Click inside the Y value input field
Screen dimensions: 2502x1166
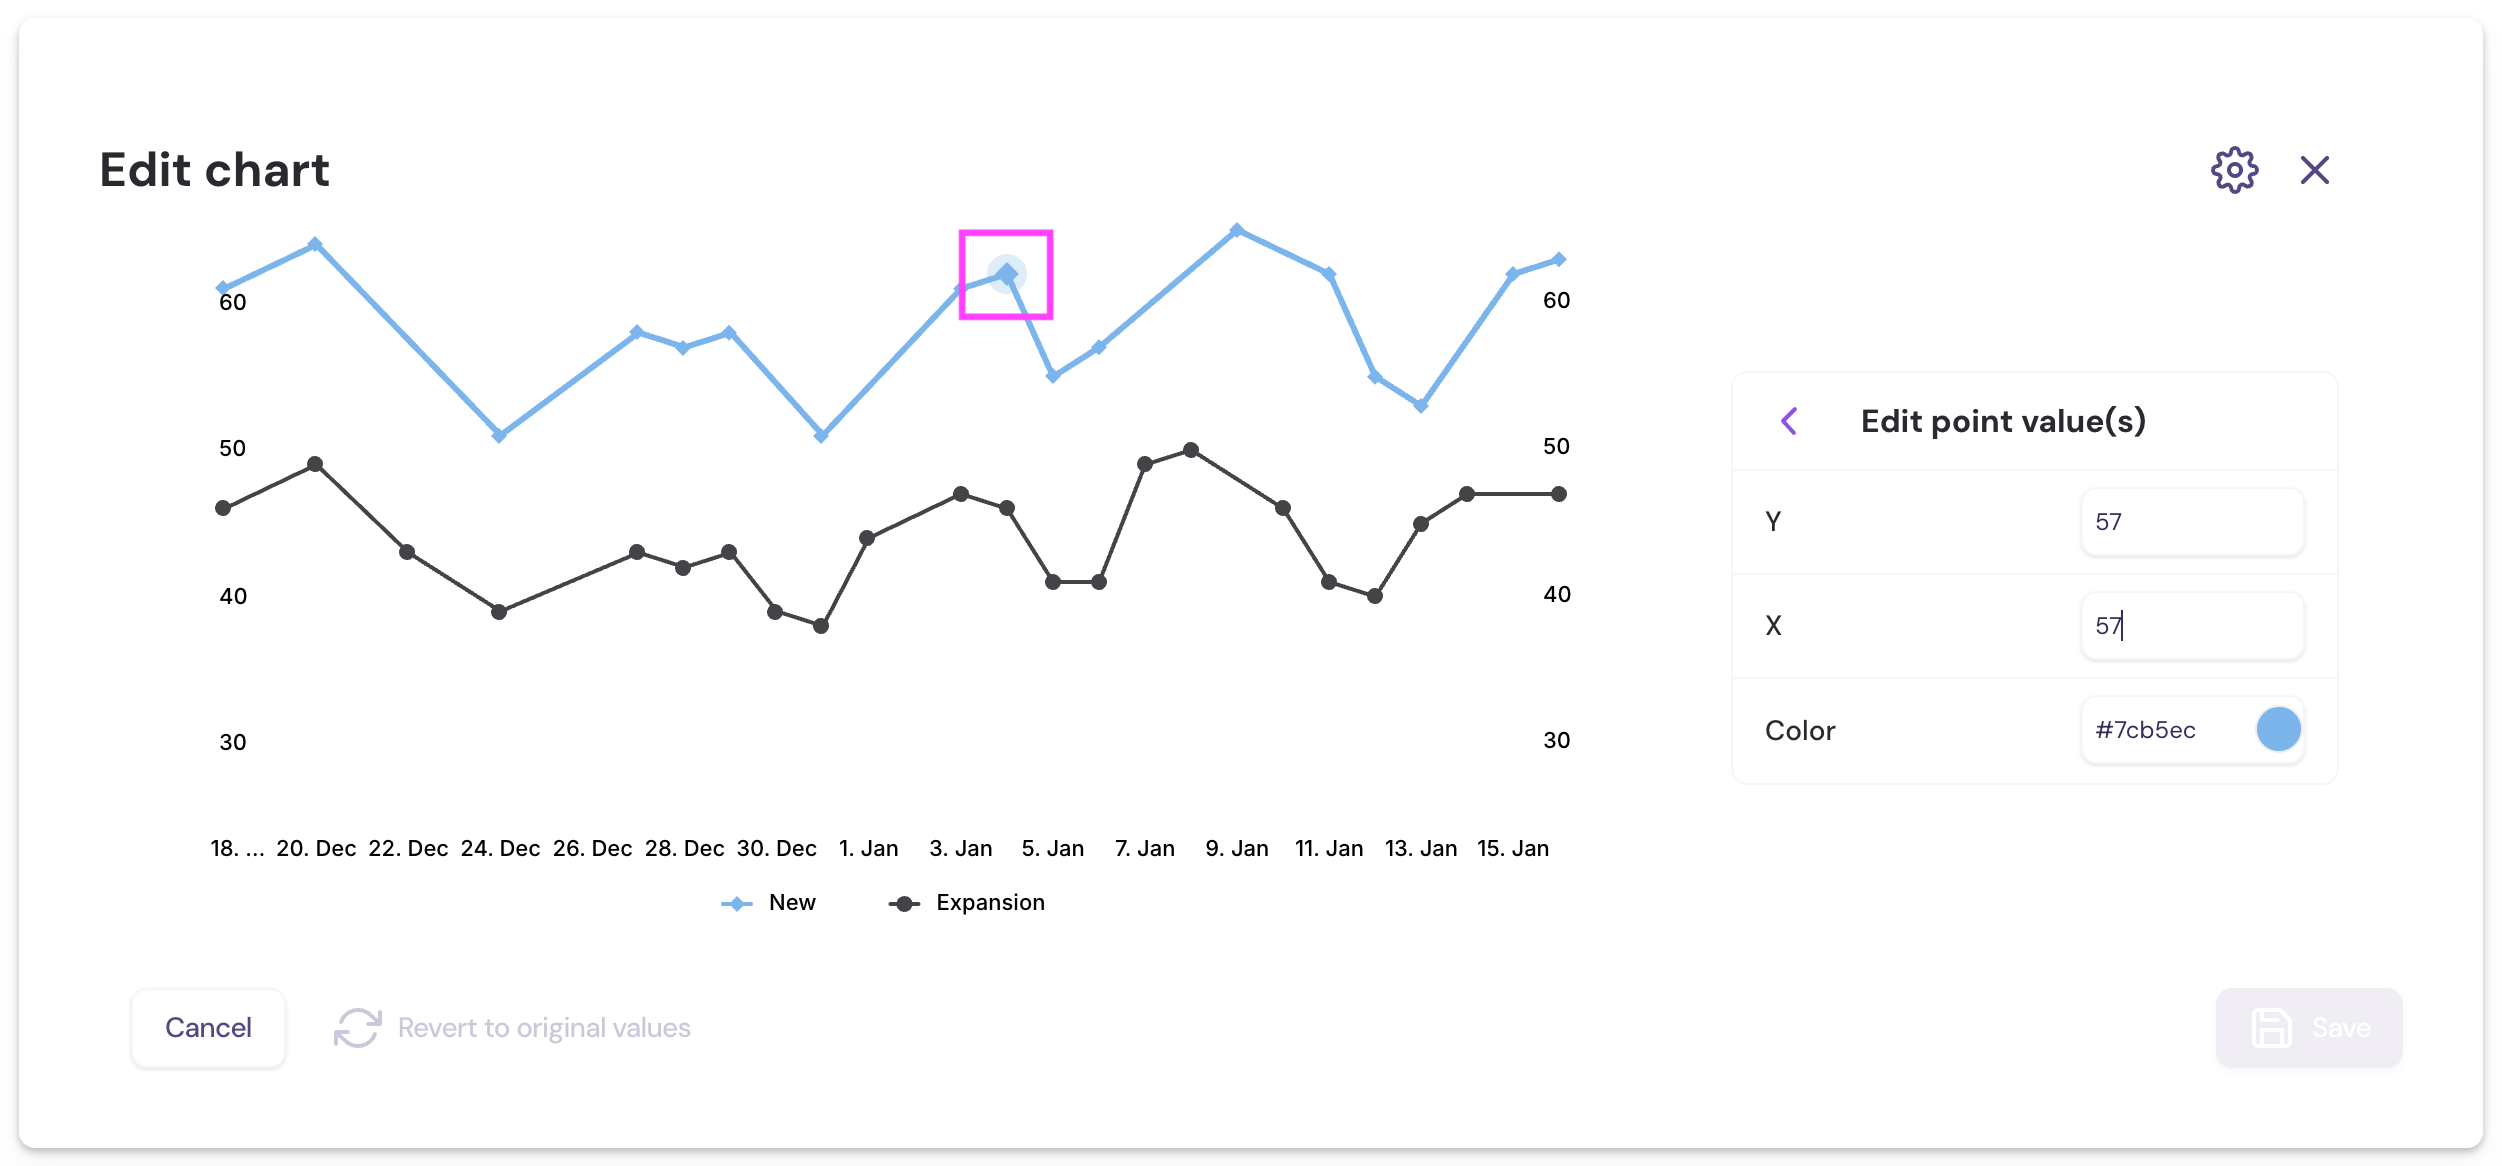(x=2192, y=521)
